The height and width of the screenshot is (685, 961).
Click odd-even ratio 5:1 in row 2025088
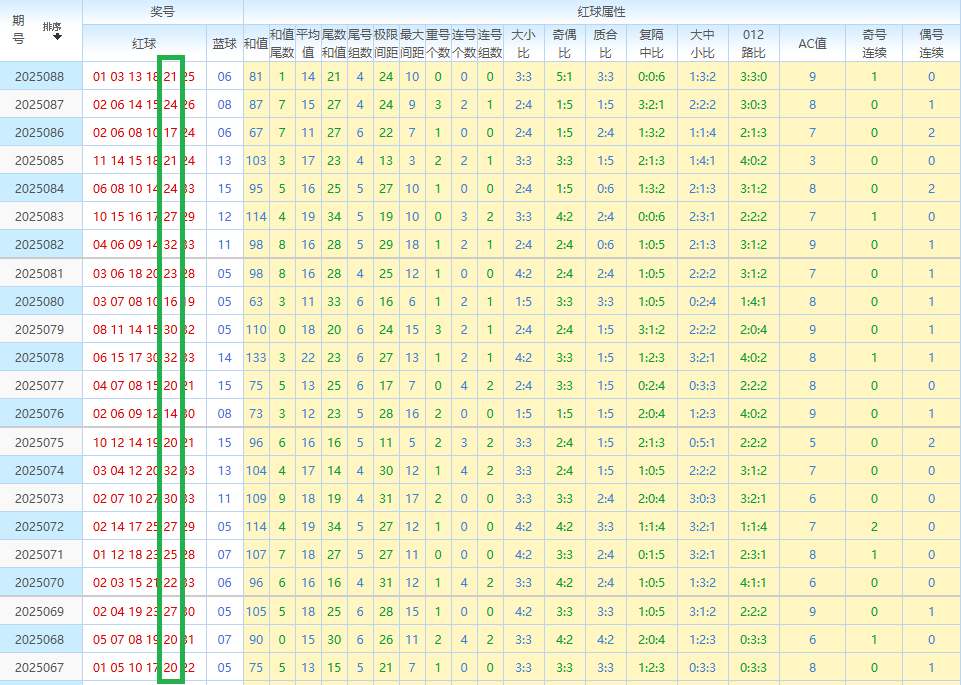[564, 77]
